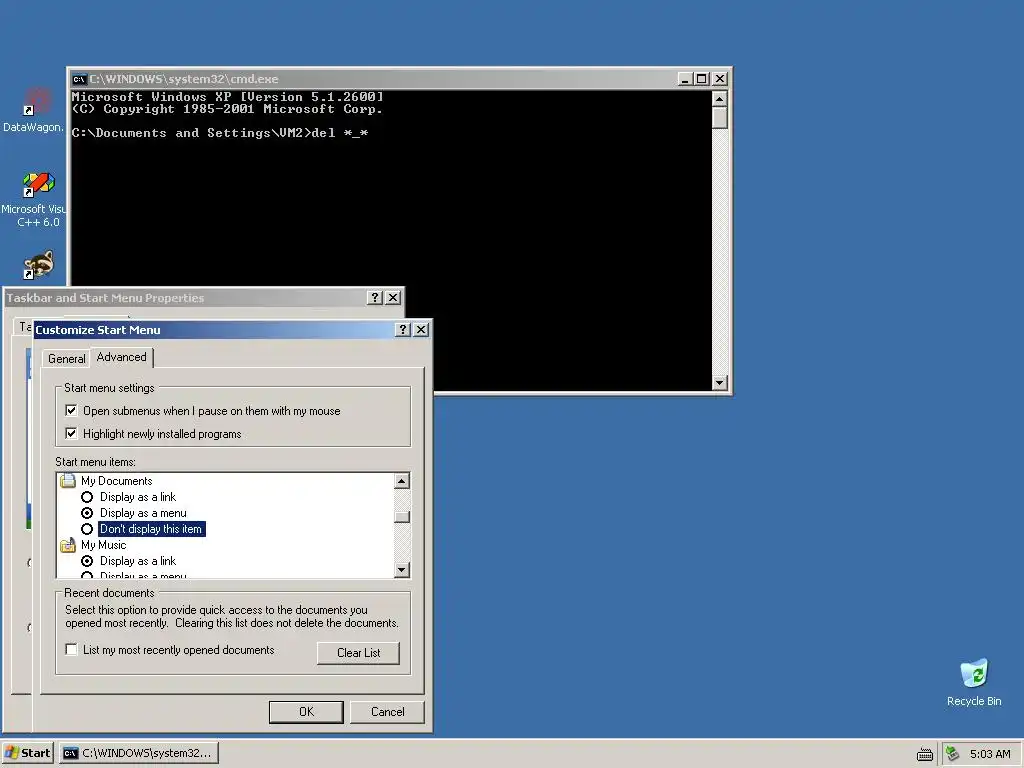Click scroll up arrow in cmd window

coord(719,99)
